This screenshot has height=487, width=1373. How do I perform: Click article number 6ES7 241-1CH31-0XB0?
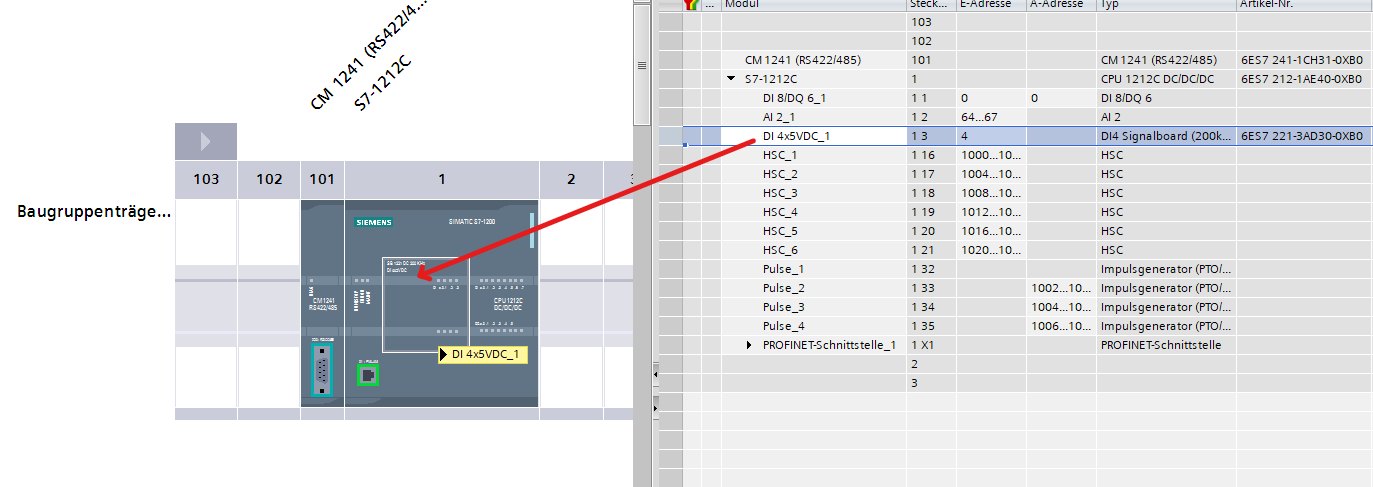[x=1301, y=59]
